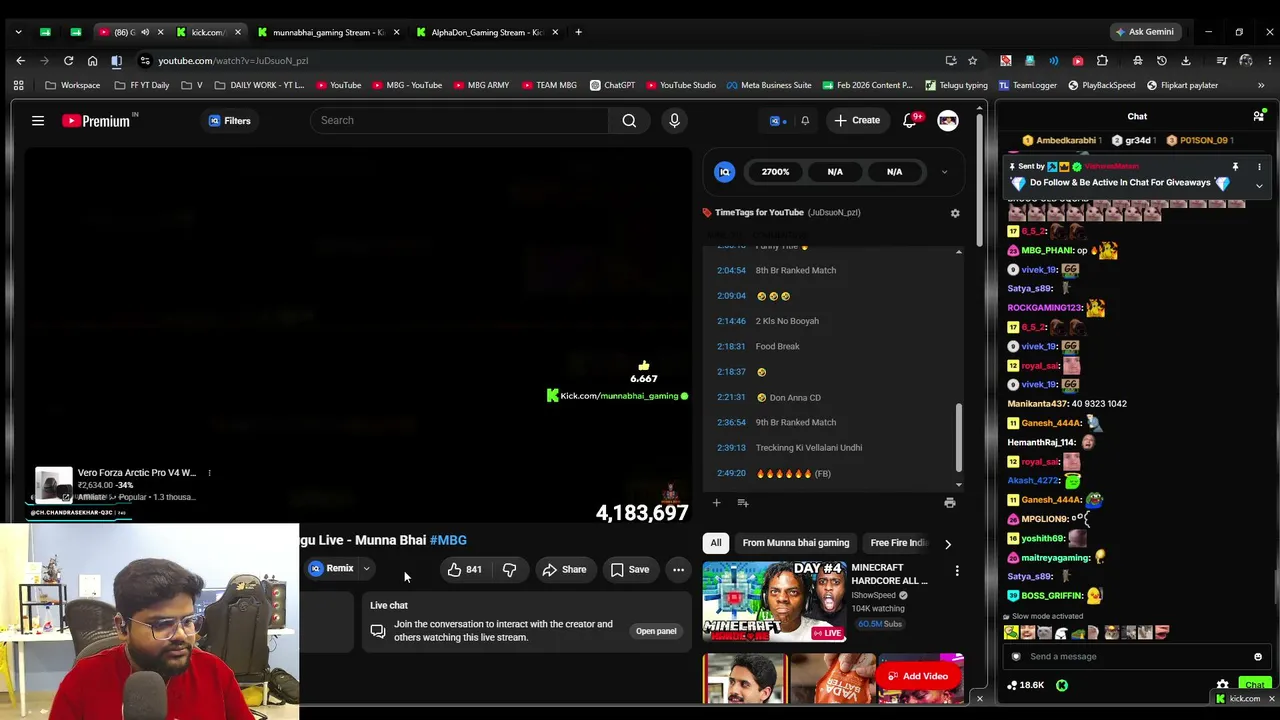Type in the YouTube Search field
The width and height of the screenshot is (1280, 720).
click(459, 121)
